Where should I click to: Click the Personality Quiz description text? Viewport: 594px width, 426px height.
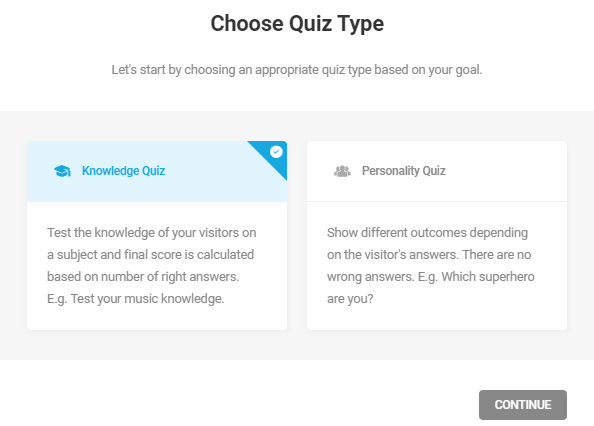pos(431,265)
